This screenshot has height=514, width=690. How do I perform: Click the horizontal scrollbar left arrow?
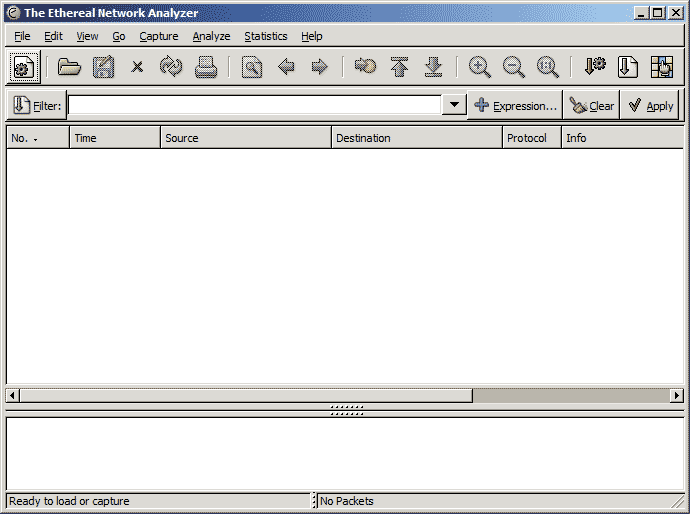(x=12, y=395)
